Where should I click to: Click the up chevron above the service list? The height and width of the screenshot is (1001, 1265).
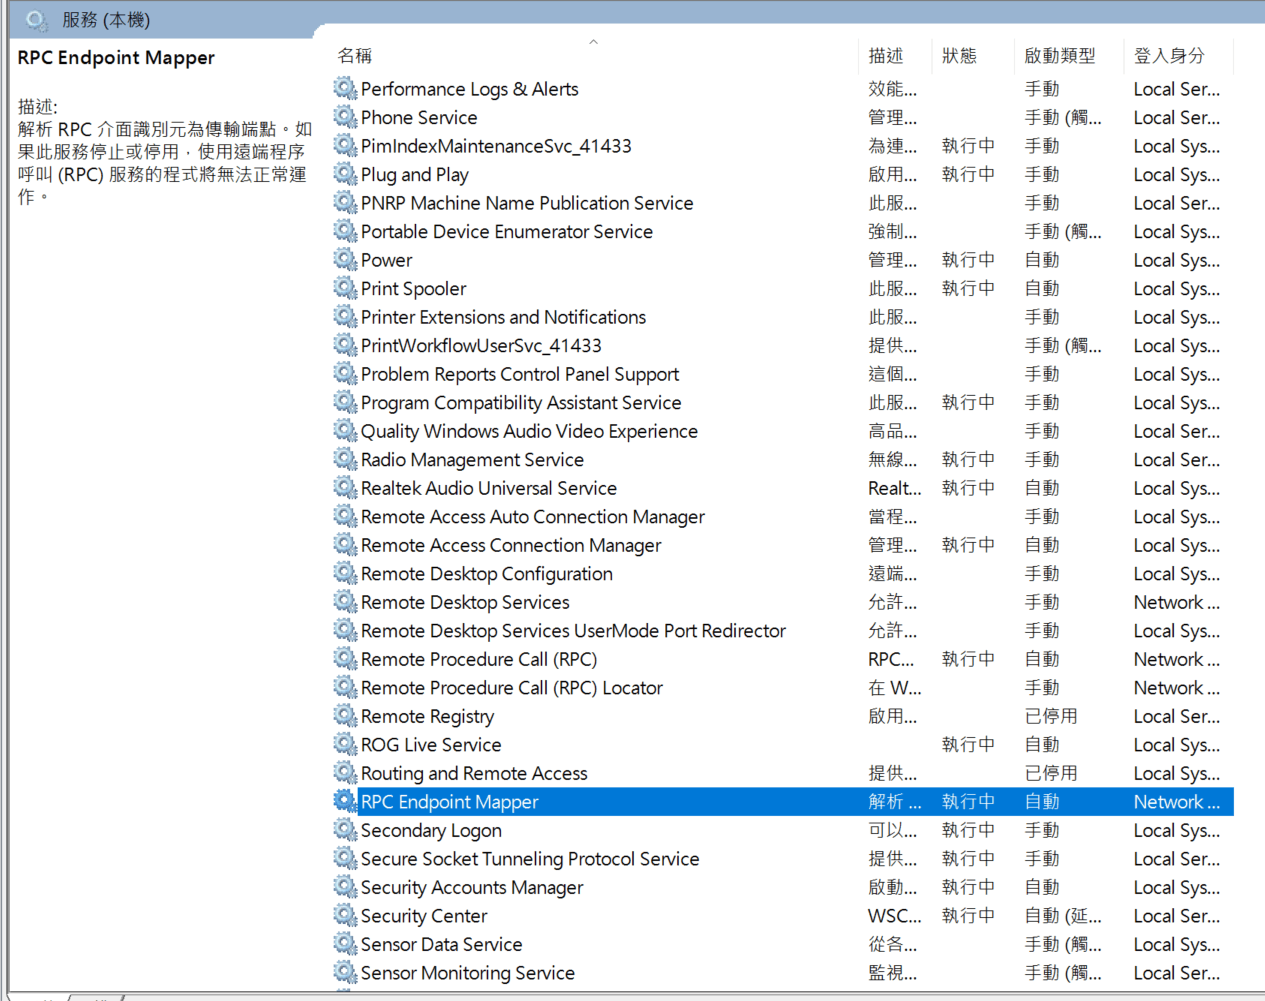(593, 42)
